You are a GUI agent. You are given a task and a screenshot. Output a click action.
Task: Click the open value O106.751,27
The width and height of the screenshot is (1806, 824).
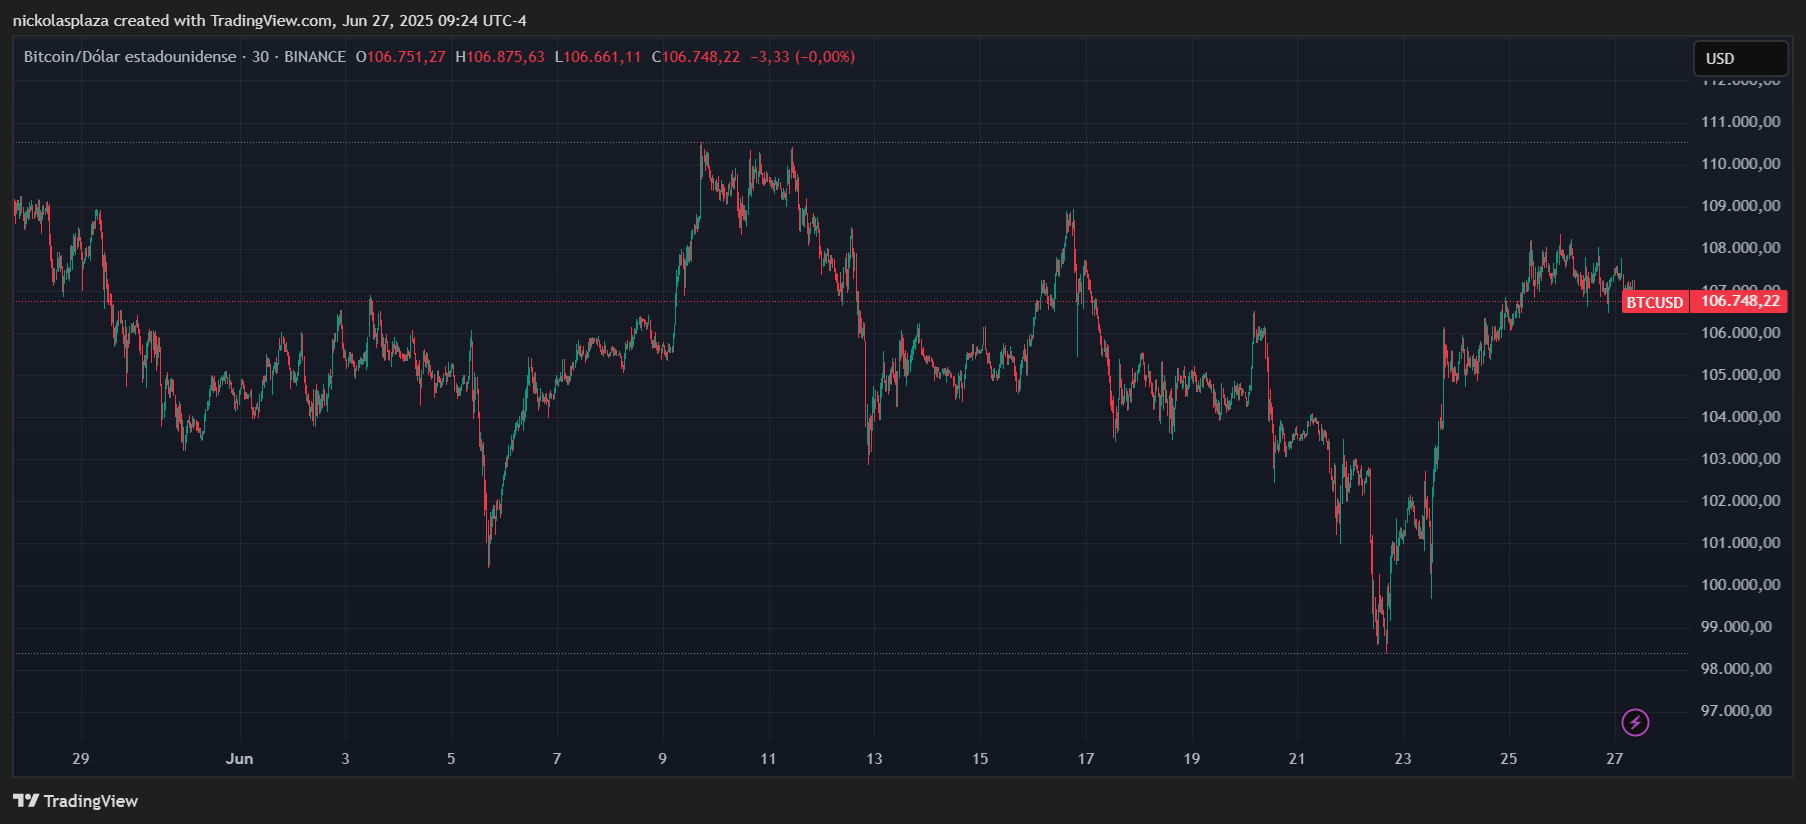400,57
